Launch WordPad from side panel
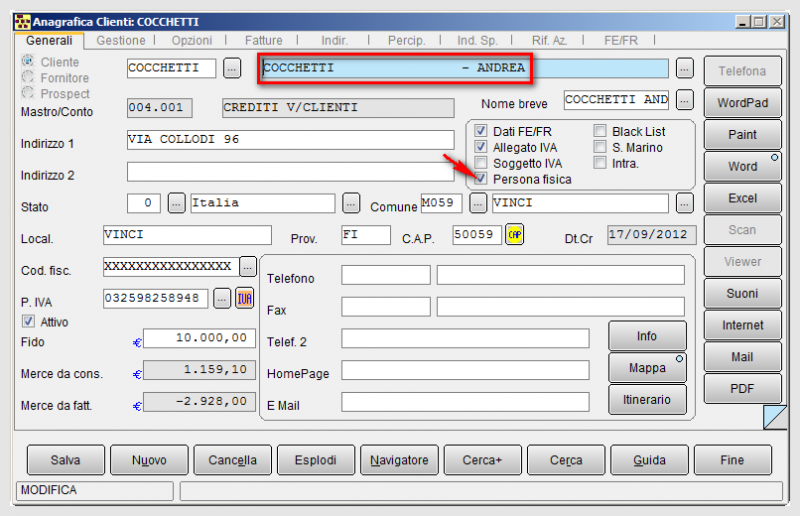Viewport: 800px width, 516px height. 743,103
